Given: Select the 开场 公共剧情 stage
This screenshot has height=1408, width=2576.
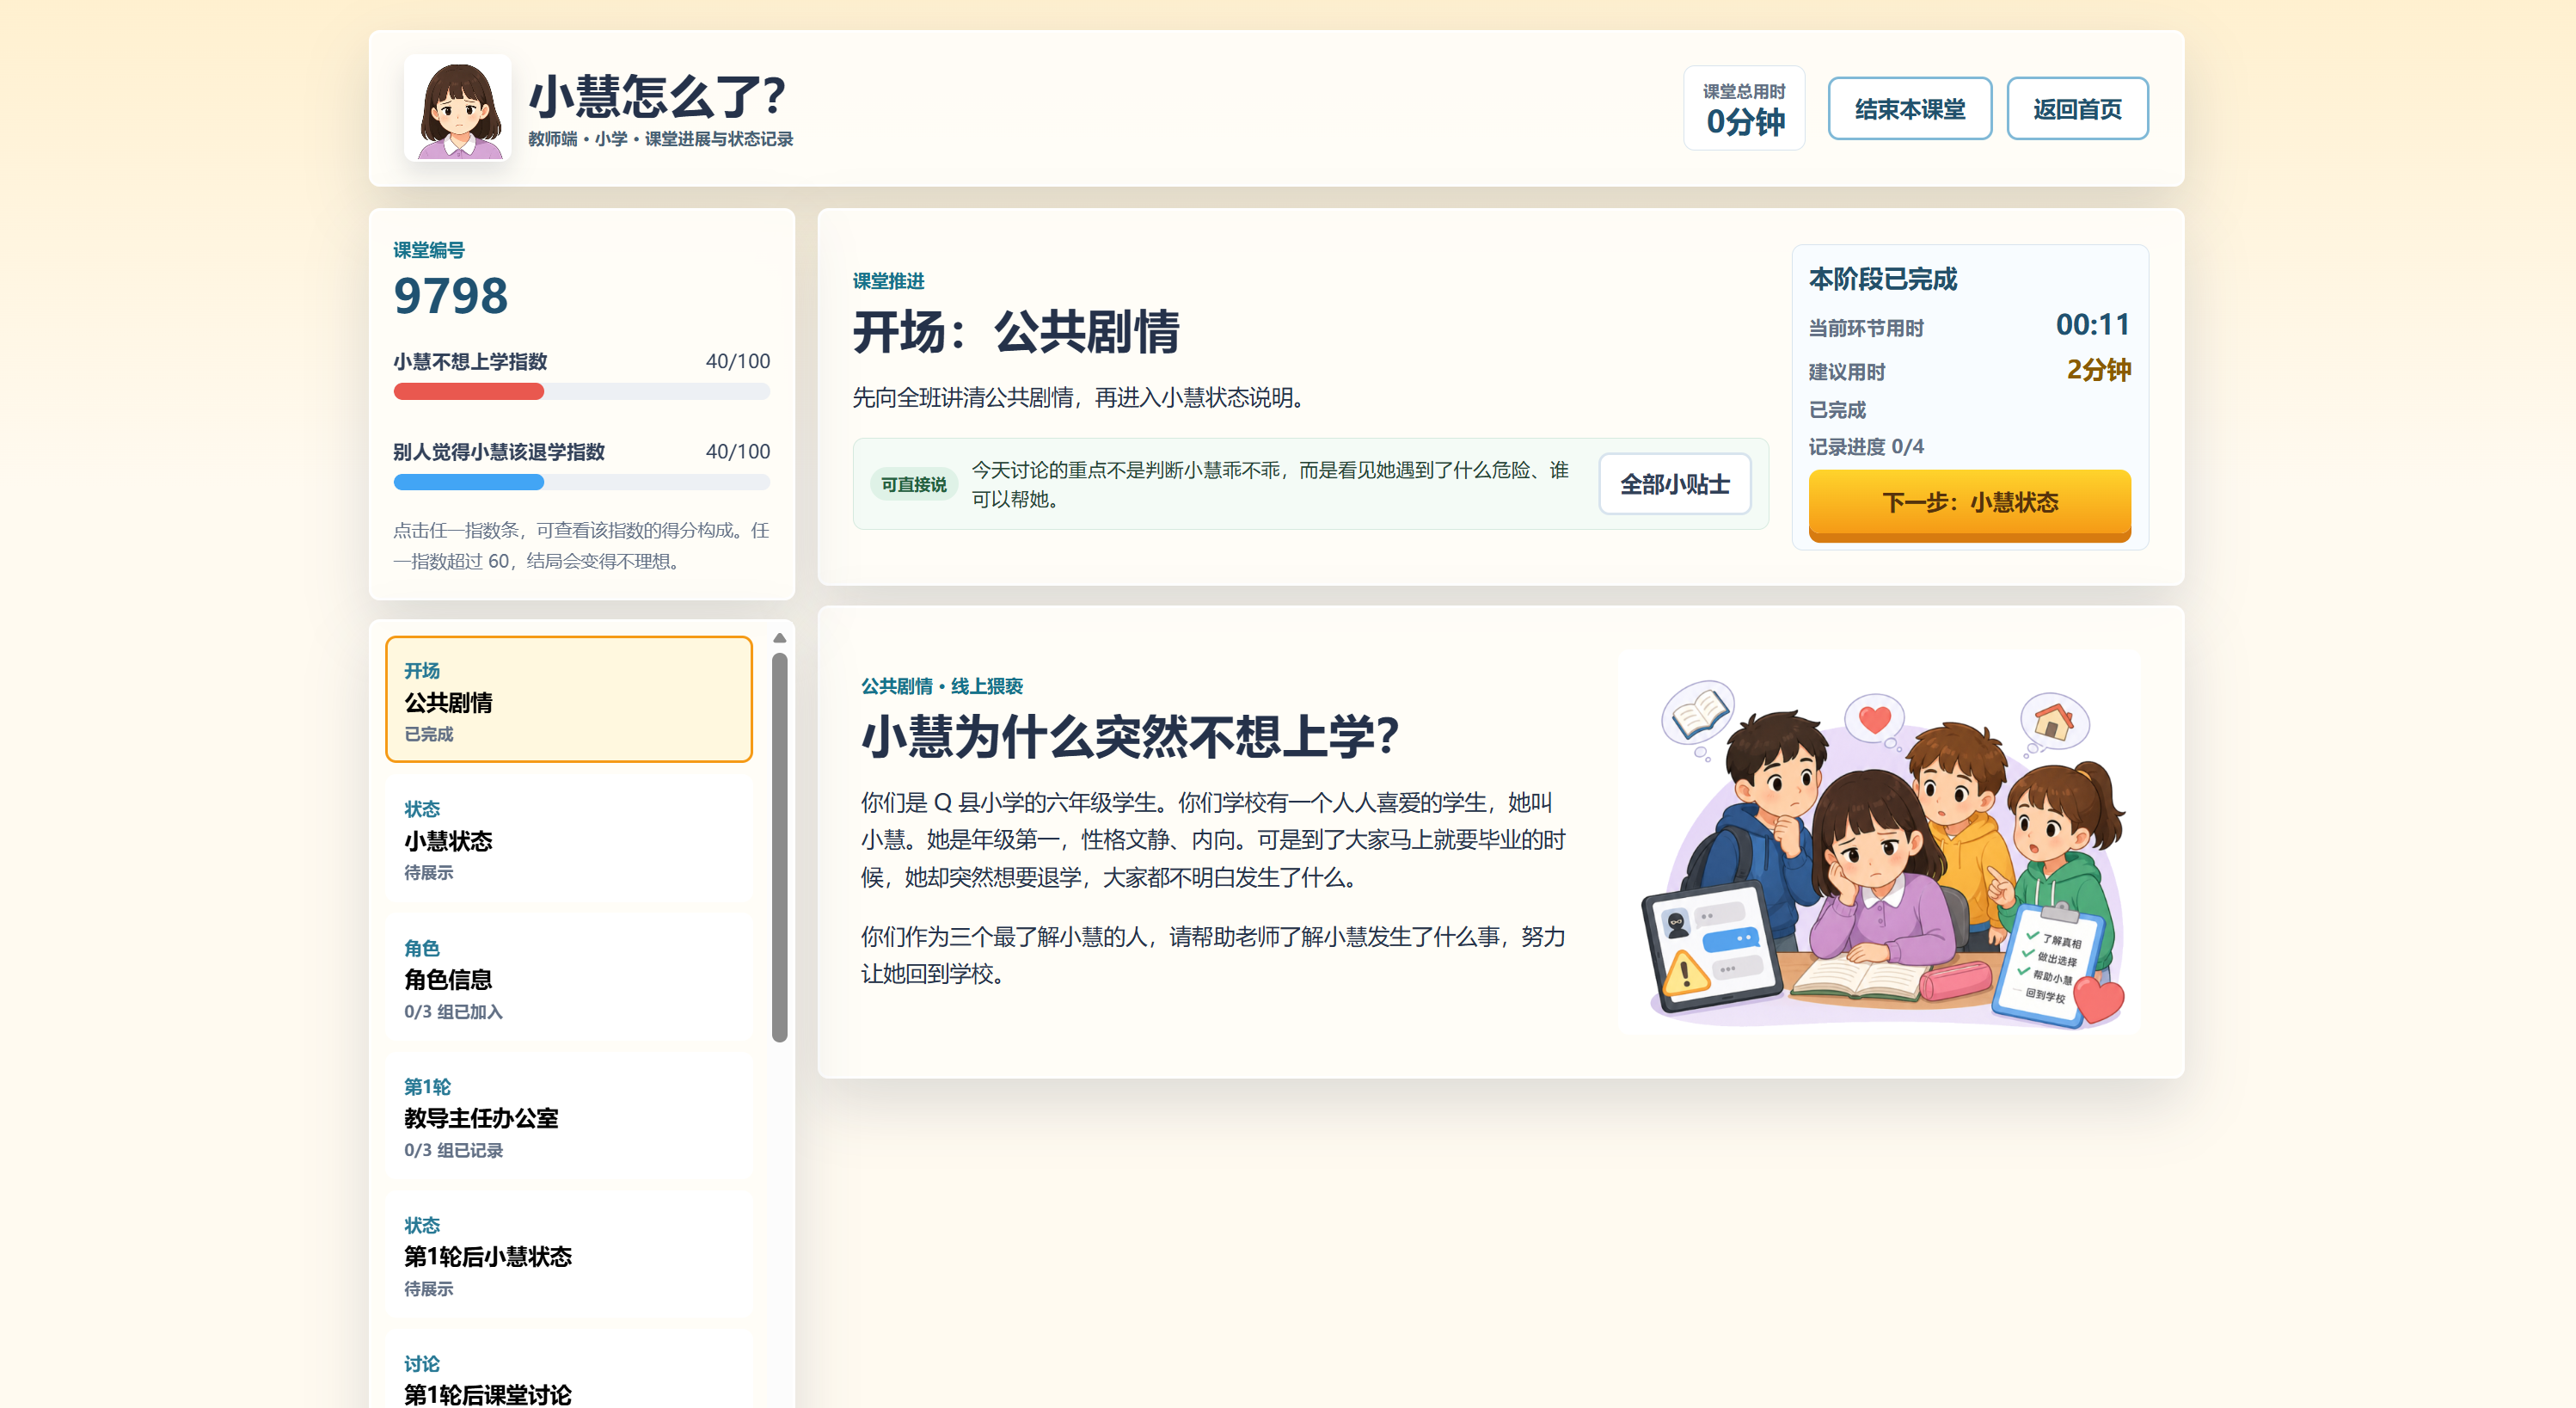Looking at the screenshot, I should (x=568, y=699).
